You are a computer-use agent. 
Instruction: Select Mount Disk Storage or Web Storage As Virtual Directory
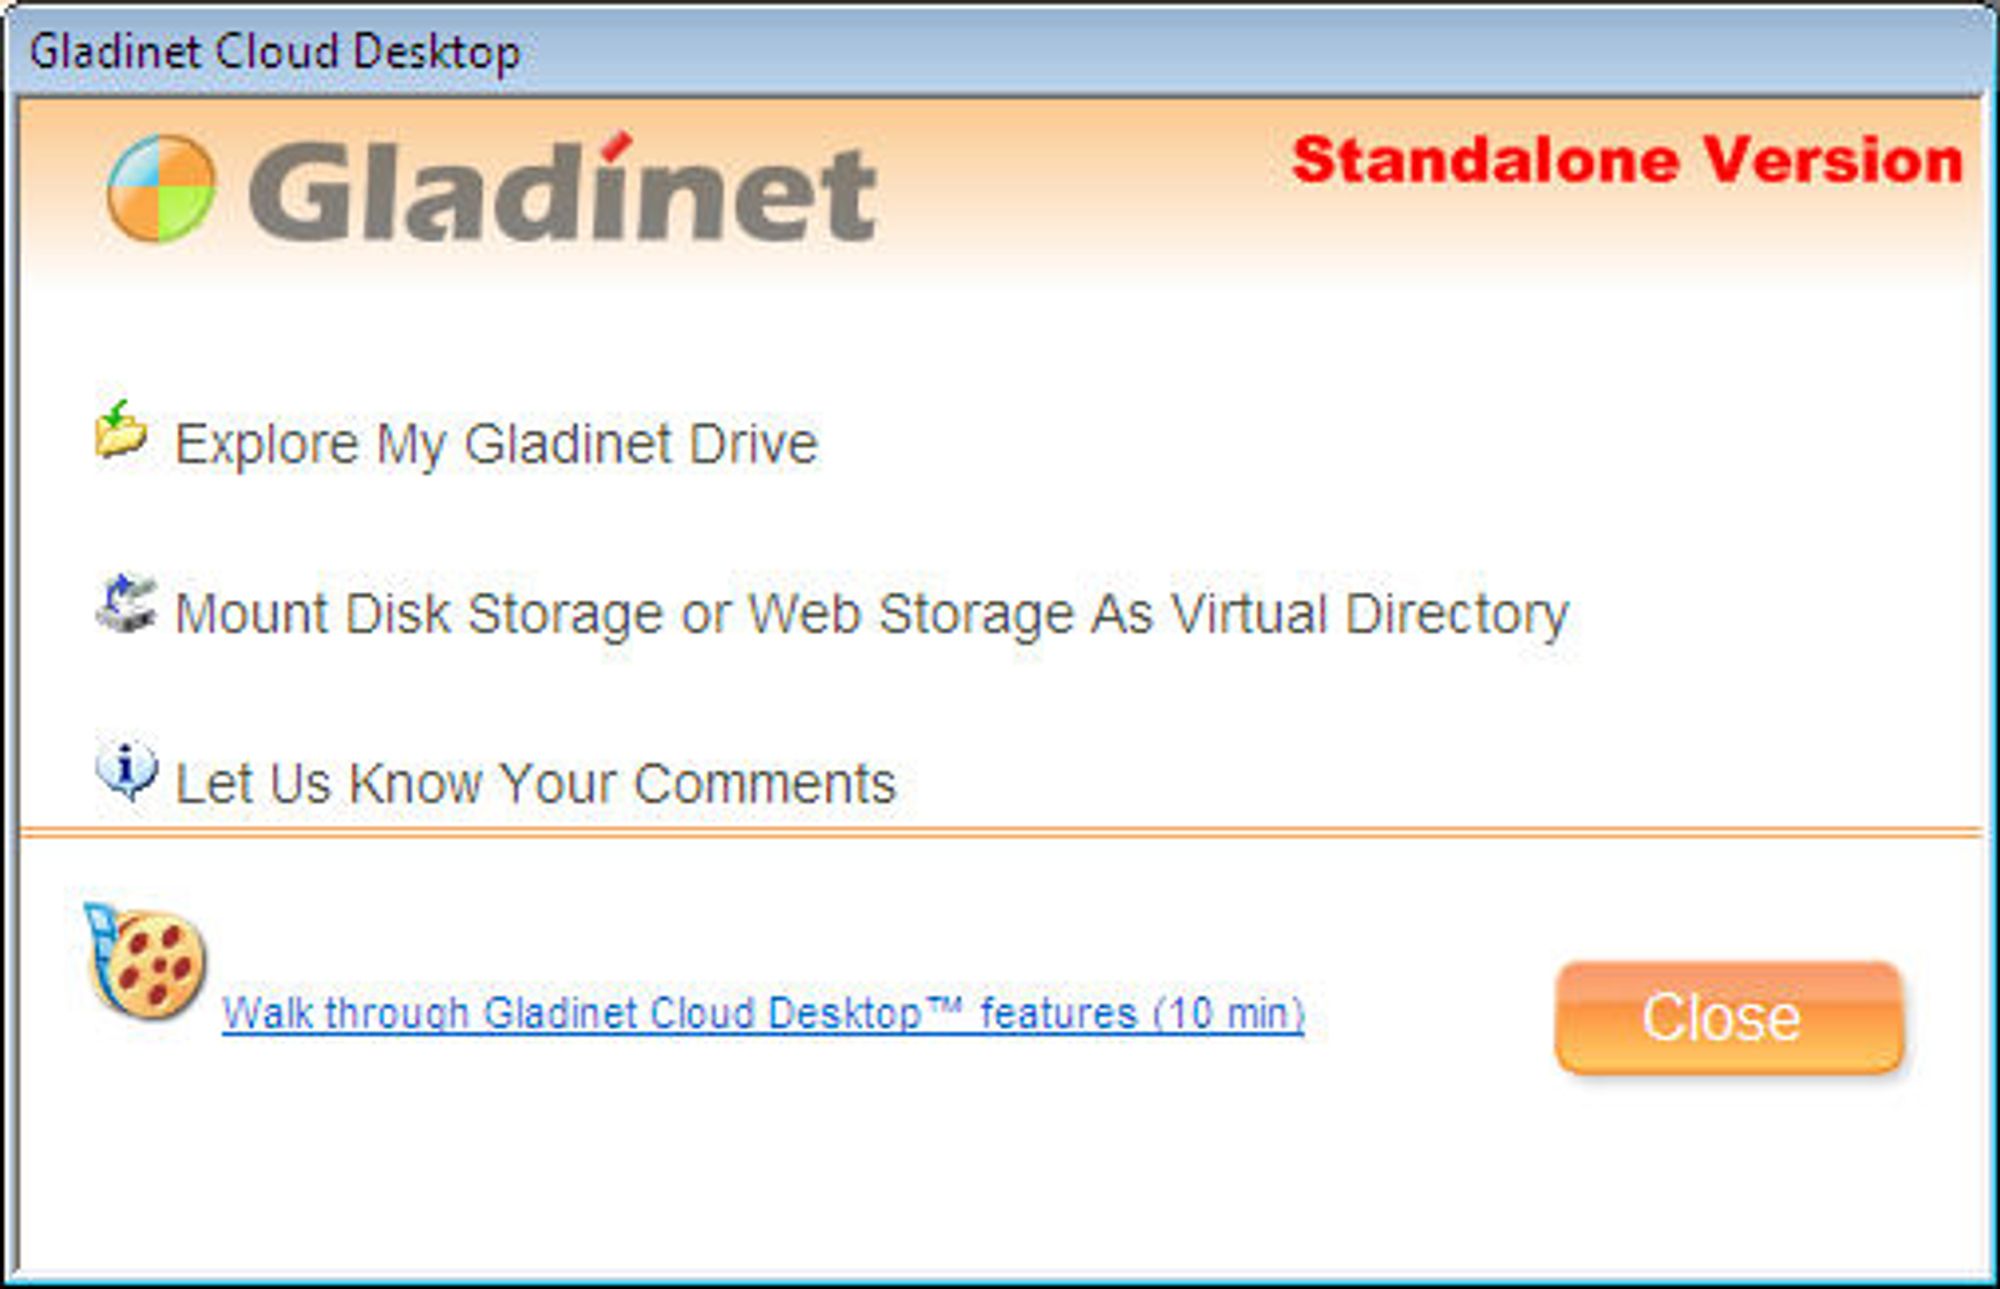click(872, 613)
